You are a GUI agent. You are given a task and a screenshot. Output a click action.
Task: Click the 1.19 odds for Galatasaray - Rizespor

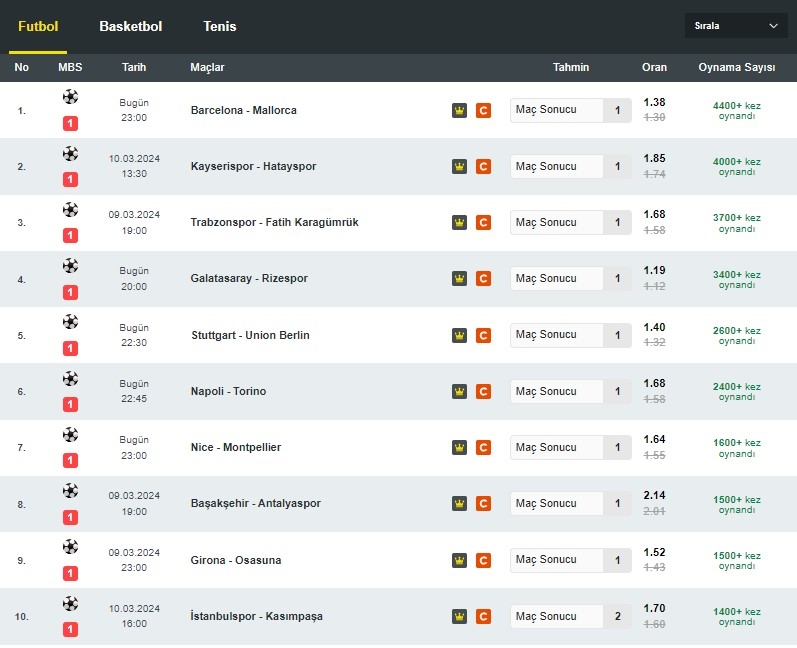654,270
